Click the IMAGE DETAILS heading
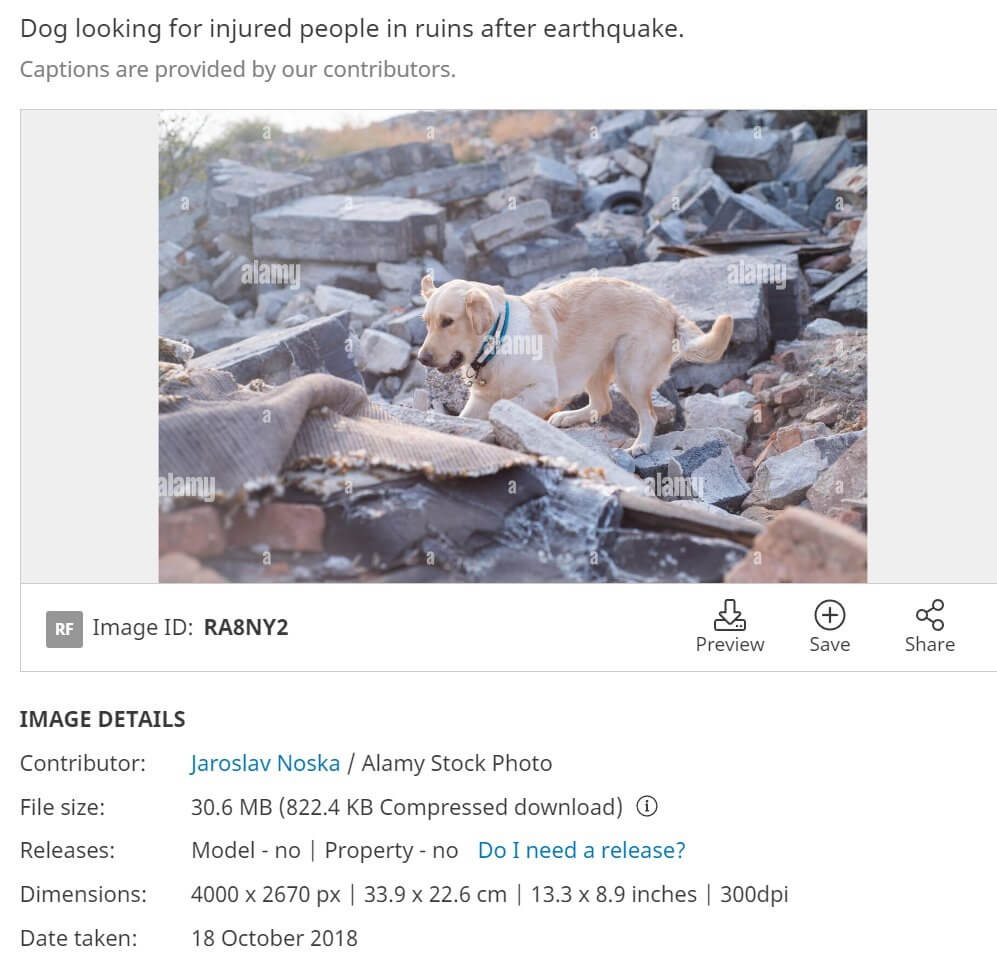This screenshot has width=997, height=965. [x=102, y=719]
